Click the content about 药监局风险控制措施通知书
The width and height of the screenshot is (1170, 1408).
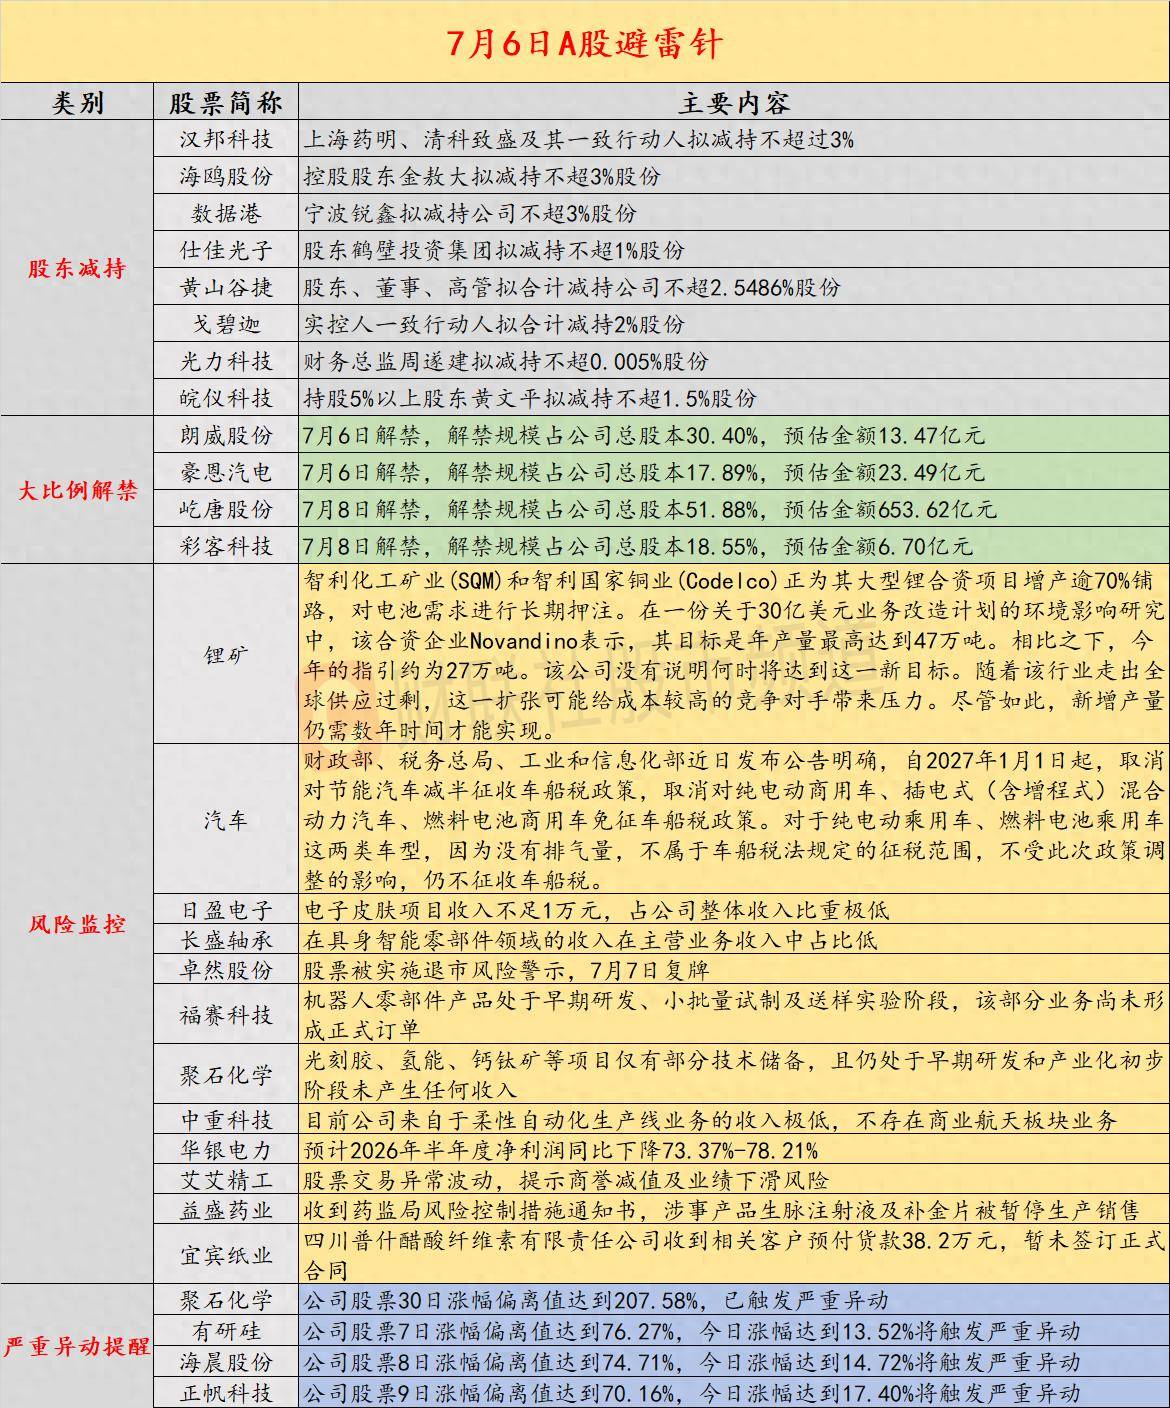(722, 1210)
